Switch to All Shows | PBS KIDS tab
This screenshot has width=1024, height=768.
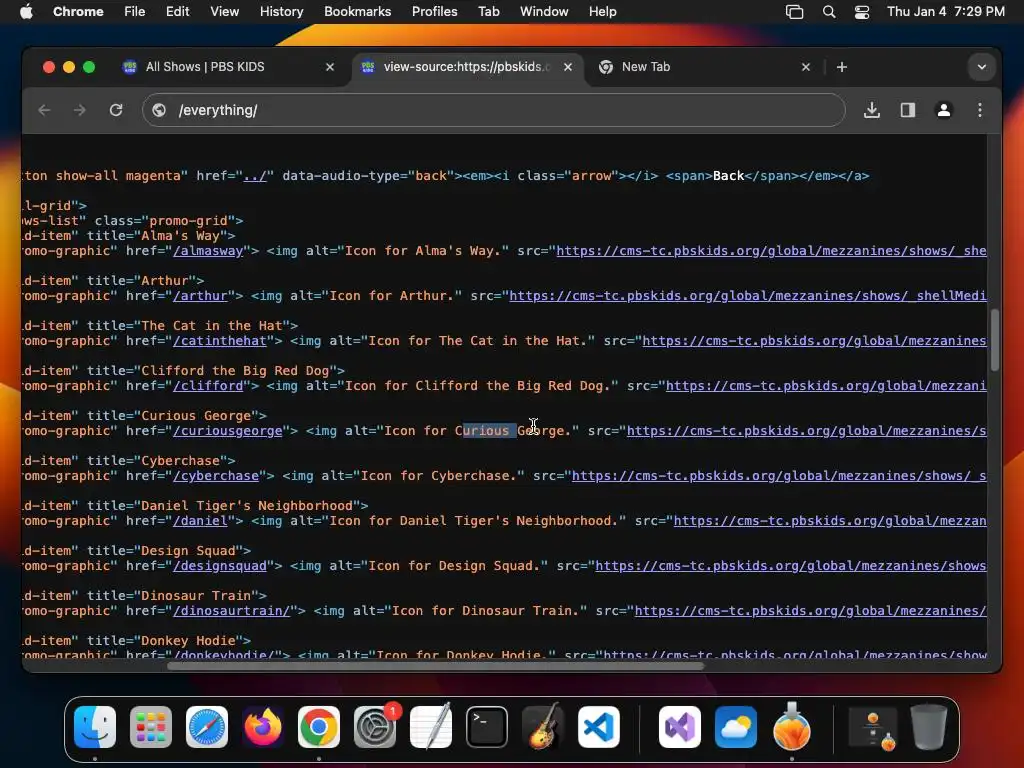[205, 67]
